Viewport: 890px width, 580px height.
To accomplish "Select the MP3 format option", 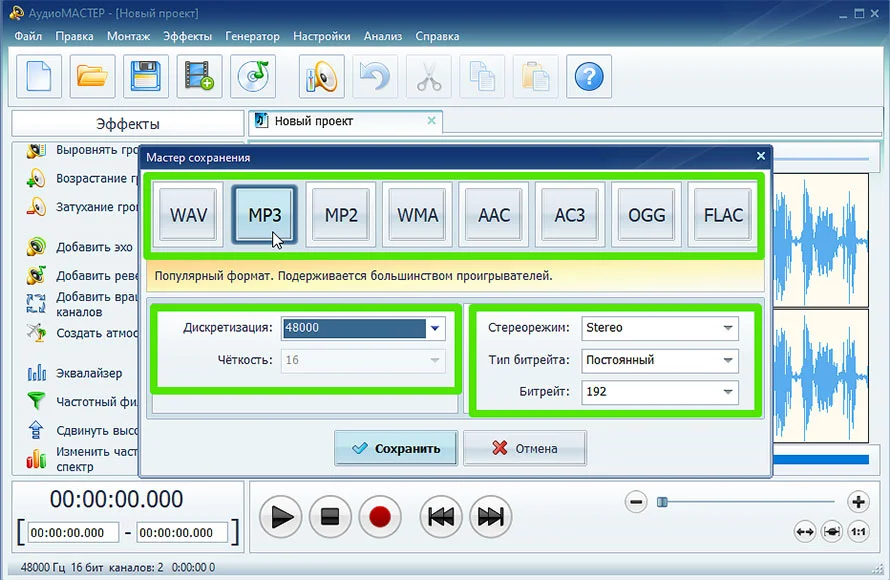I will [x=265, y=215].
